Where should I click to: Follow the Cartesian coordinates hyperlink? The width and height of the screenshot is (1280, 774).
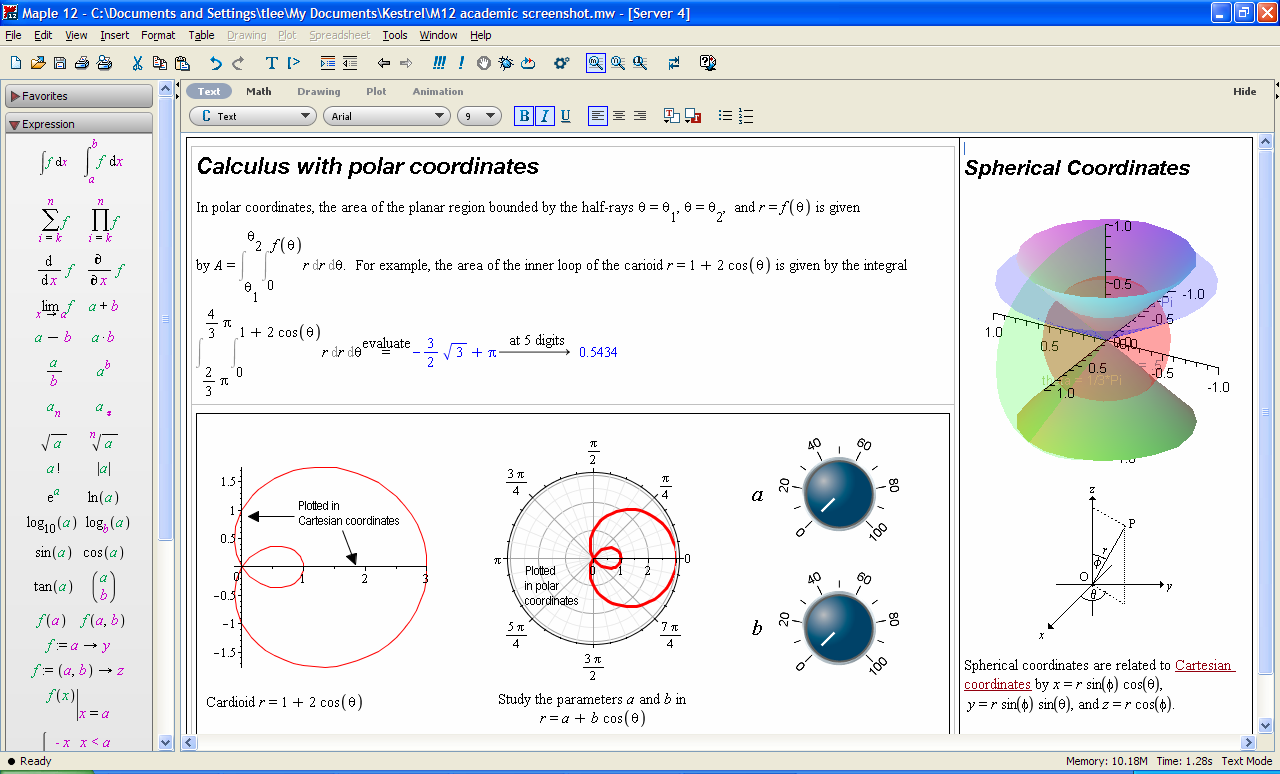pos(1100,675)
